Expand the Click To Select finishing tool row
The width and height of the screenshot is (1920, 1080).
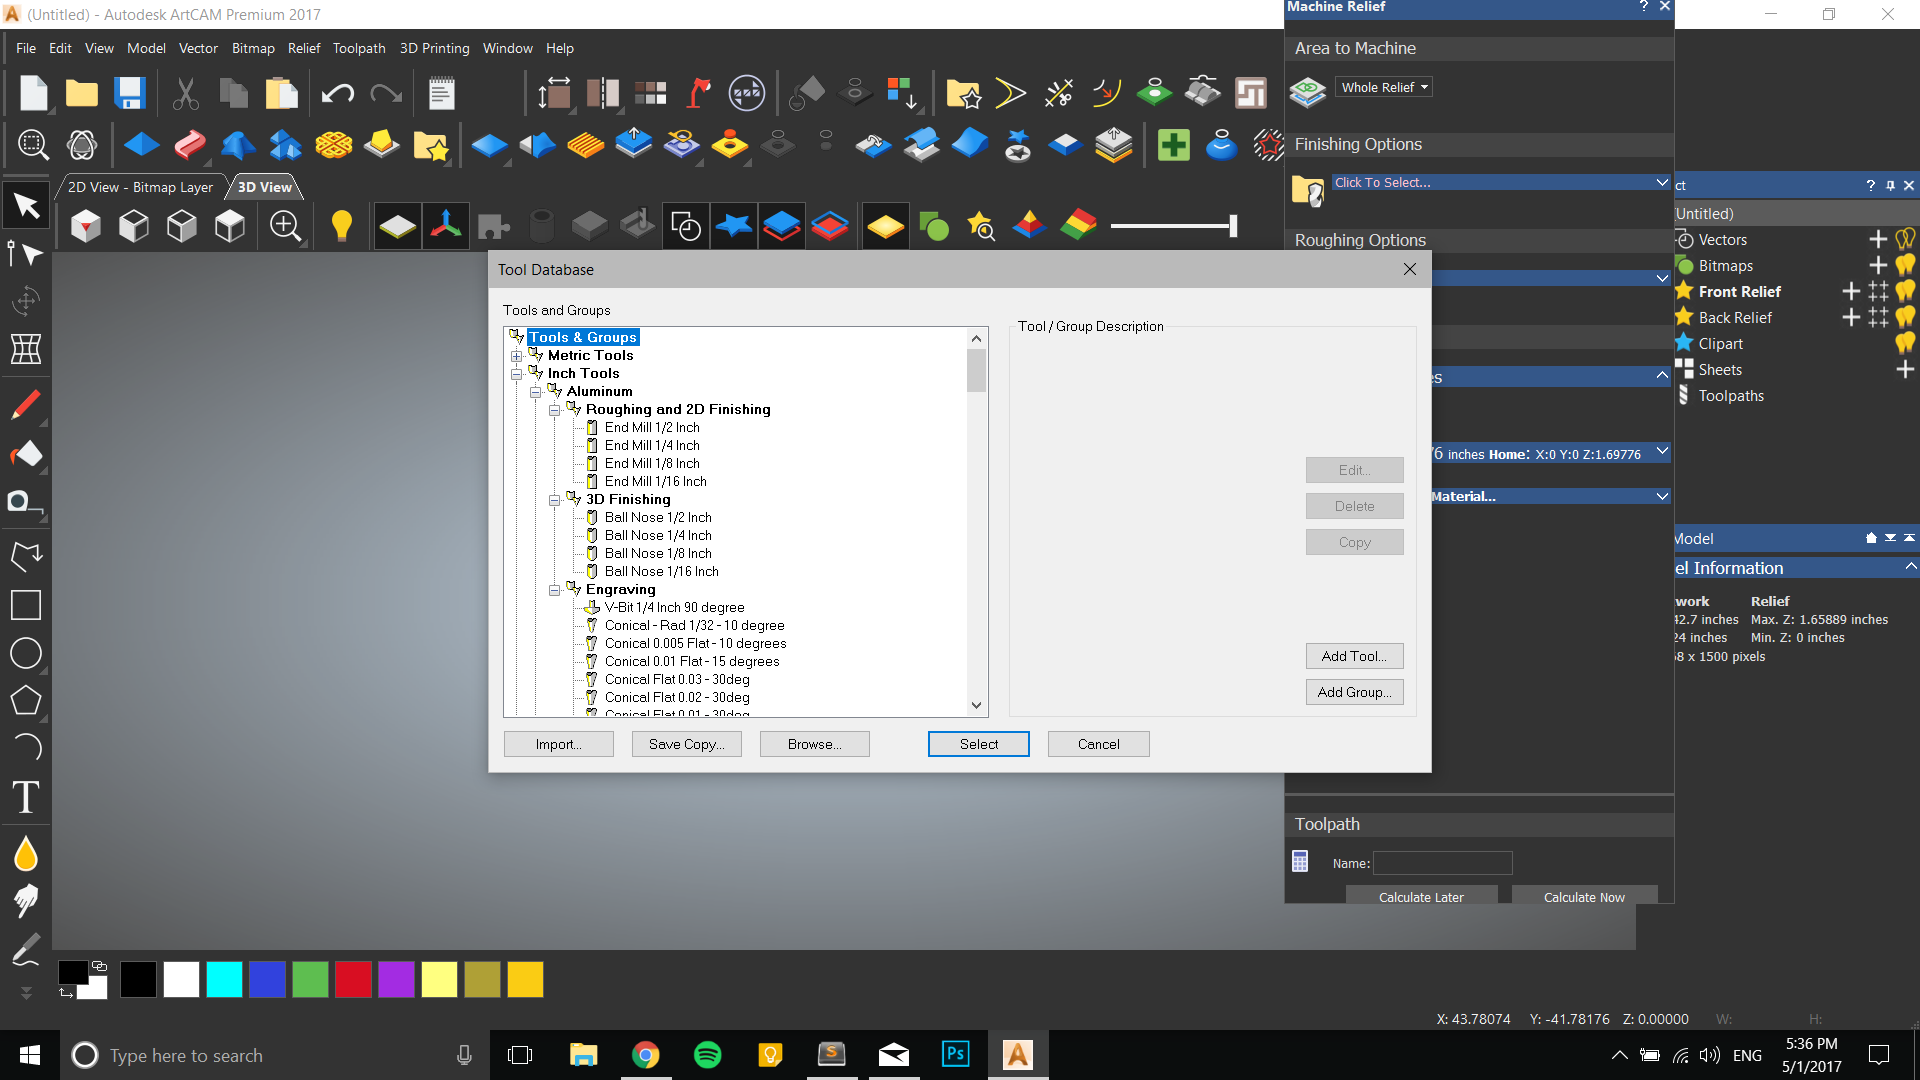pyautogui.click(x=1500, y=182)
